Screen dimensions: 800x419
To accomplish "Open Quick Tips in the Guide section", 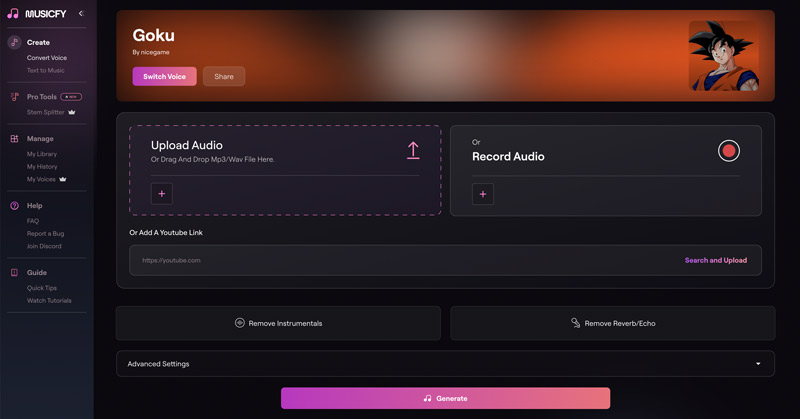I will click(x=42, y=288).
